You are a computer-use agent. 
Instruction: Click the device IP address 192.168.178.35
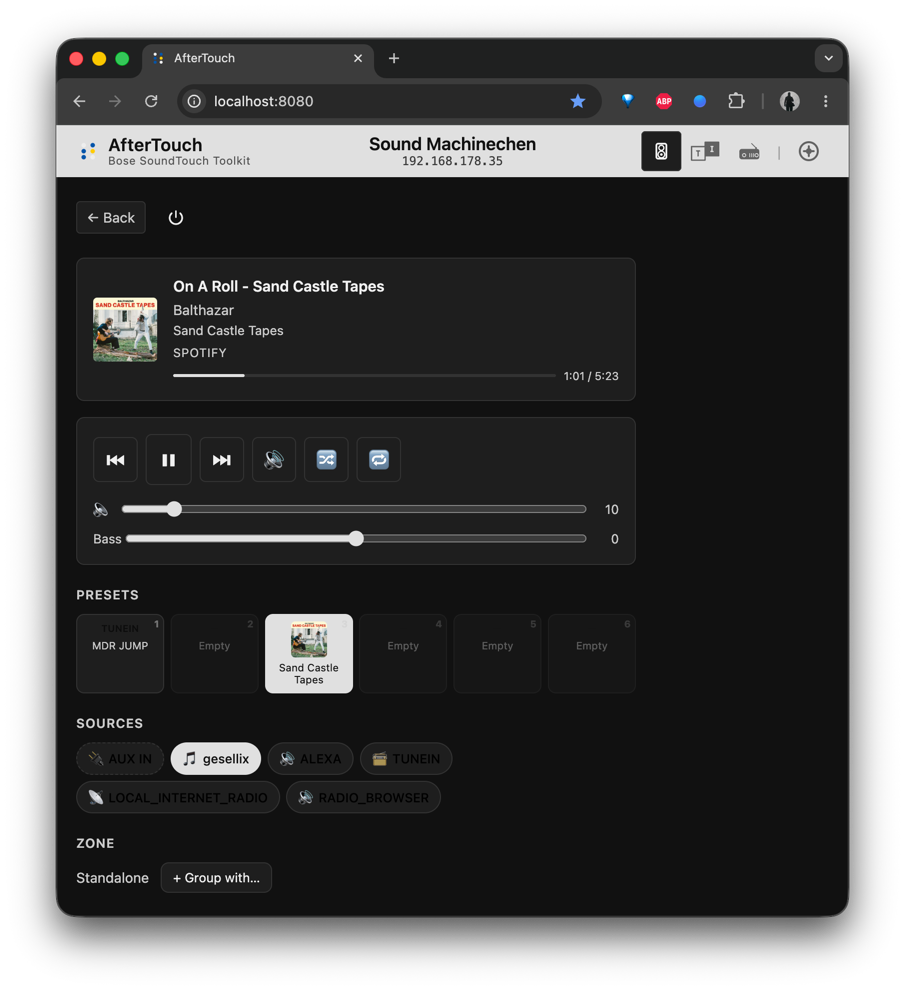coord(452,161)
